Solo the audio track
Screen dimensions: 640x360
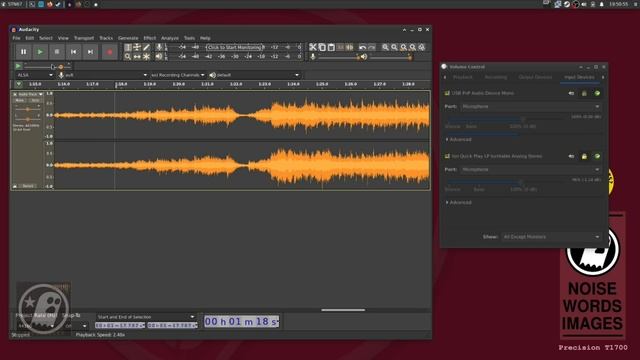[35, 100]
